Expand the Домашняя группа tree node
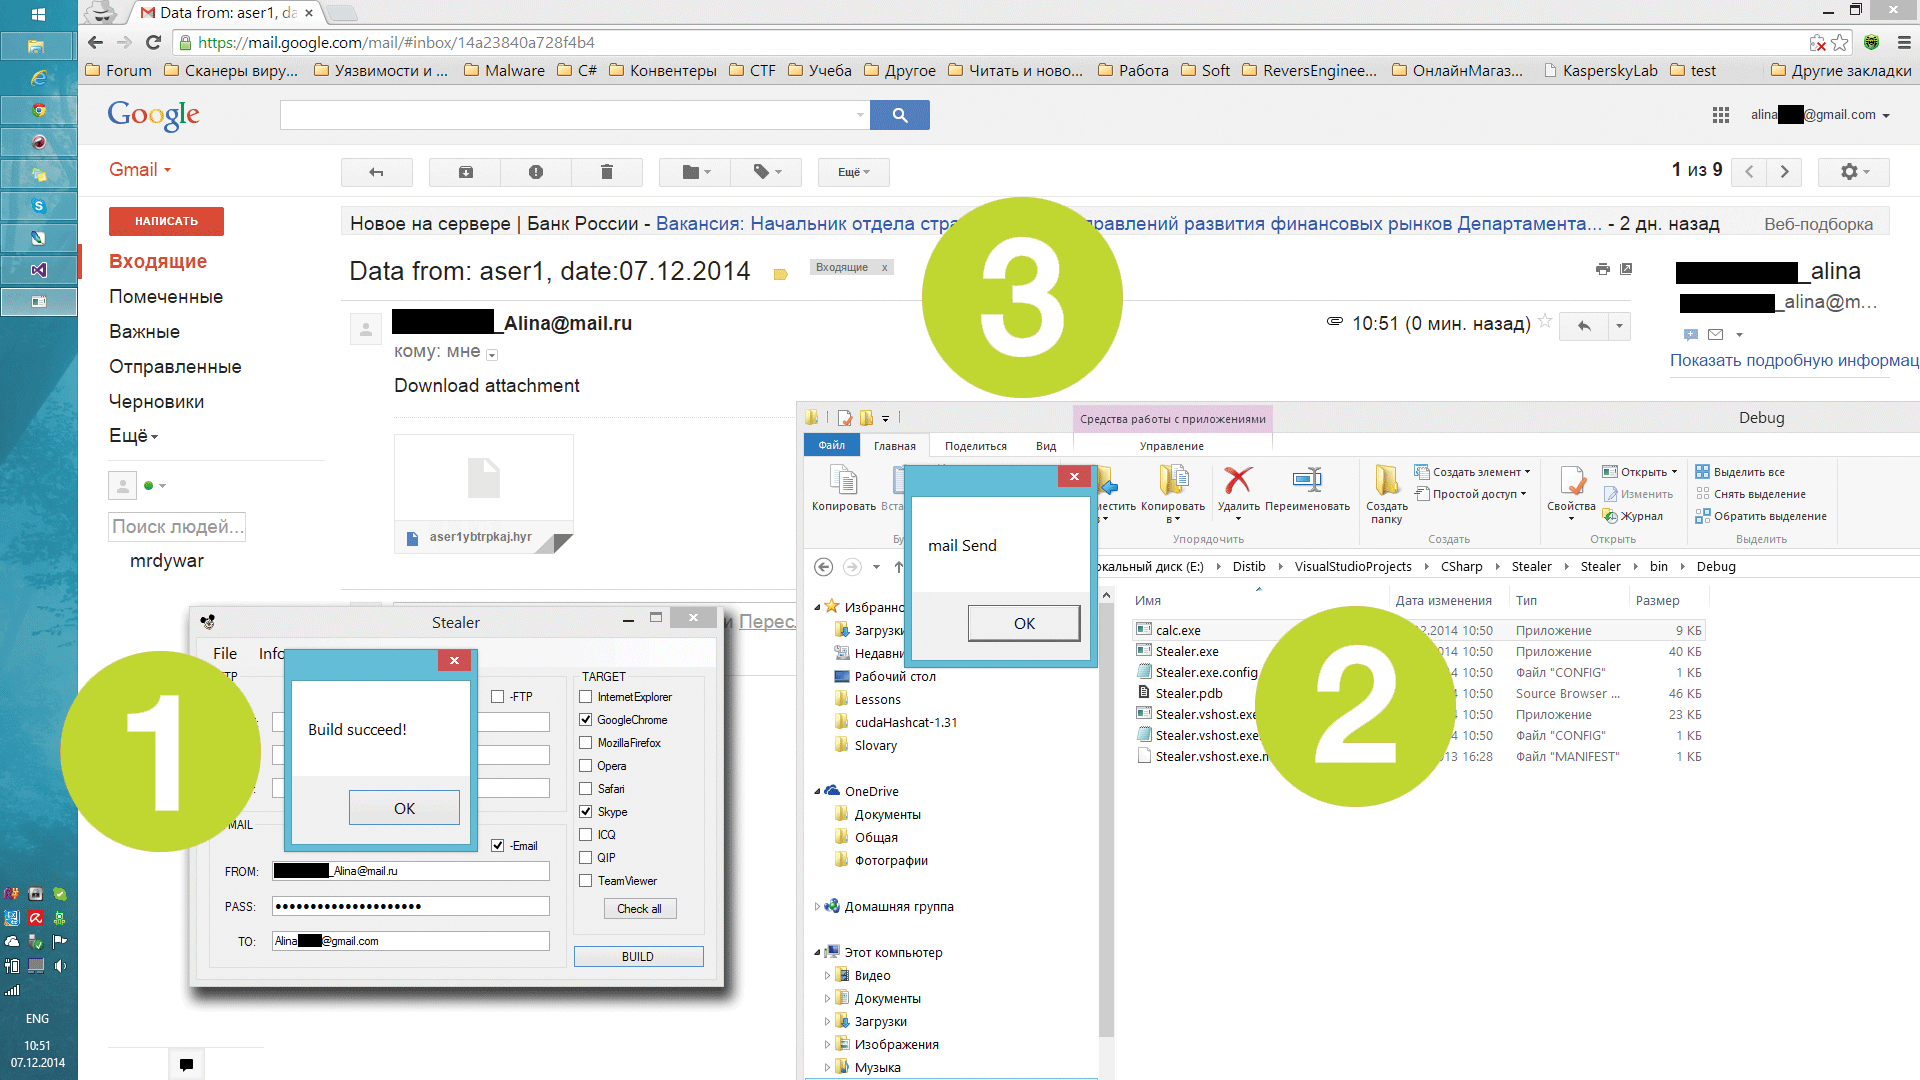1920x1080 pixels. [817, 907]
